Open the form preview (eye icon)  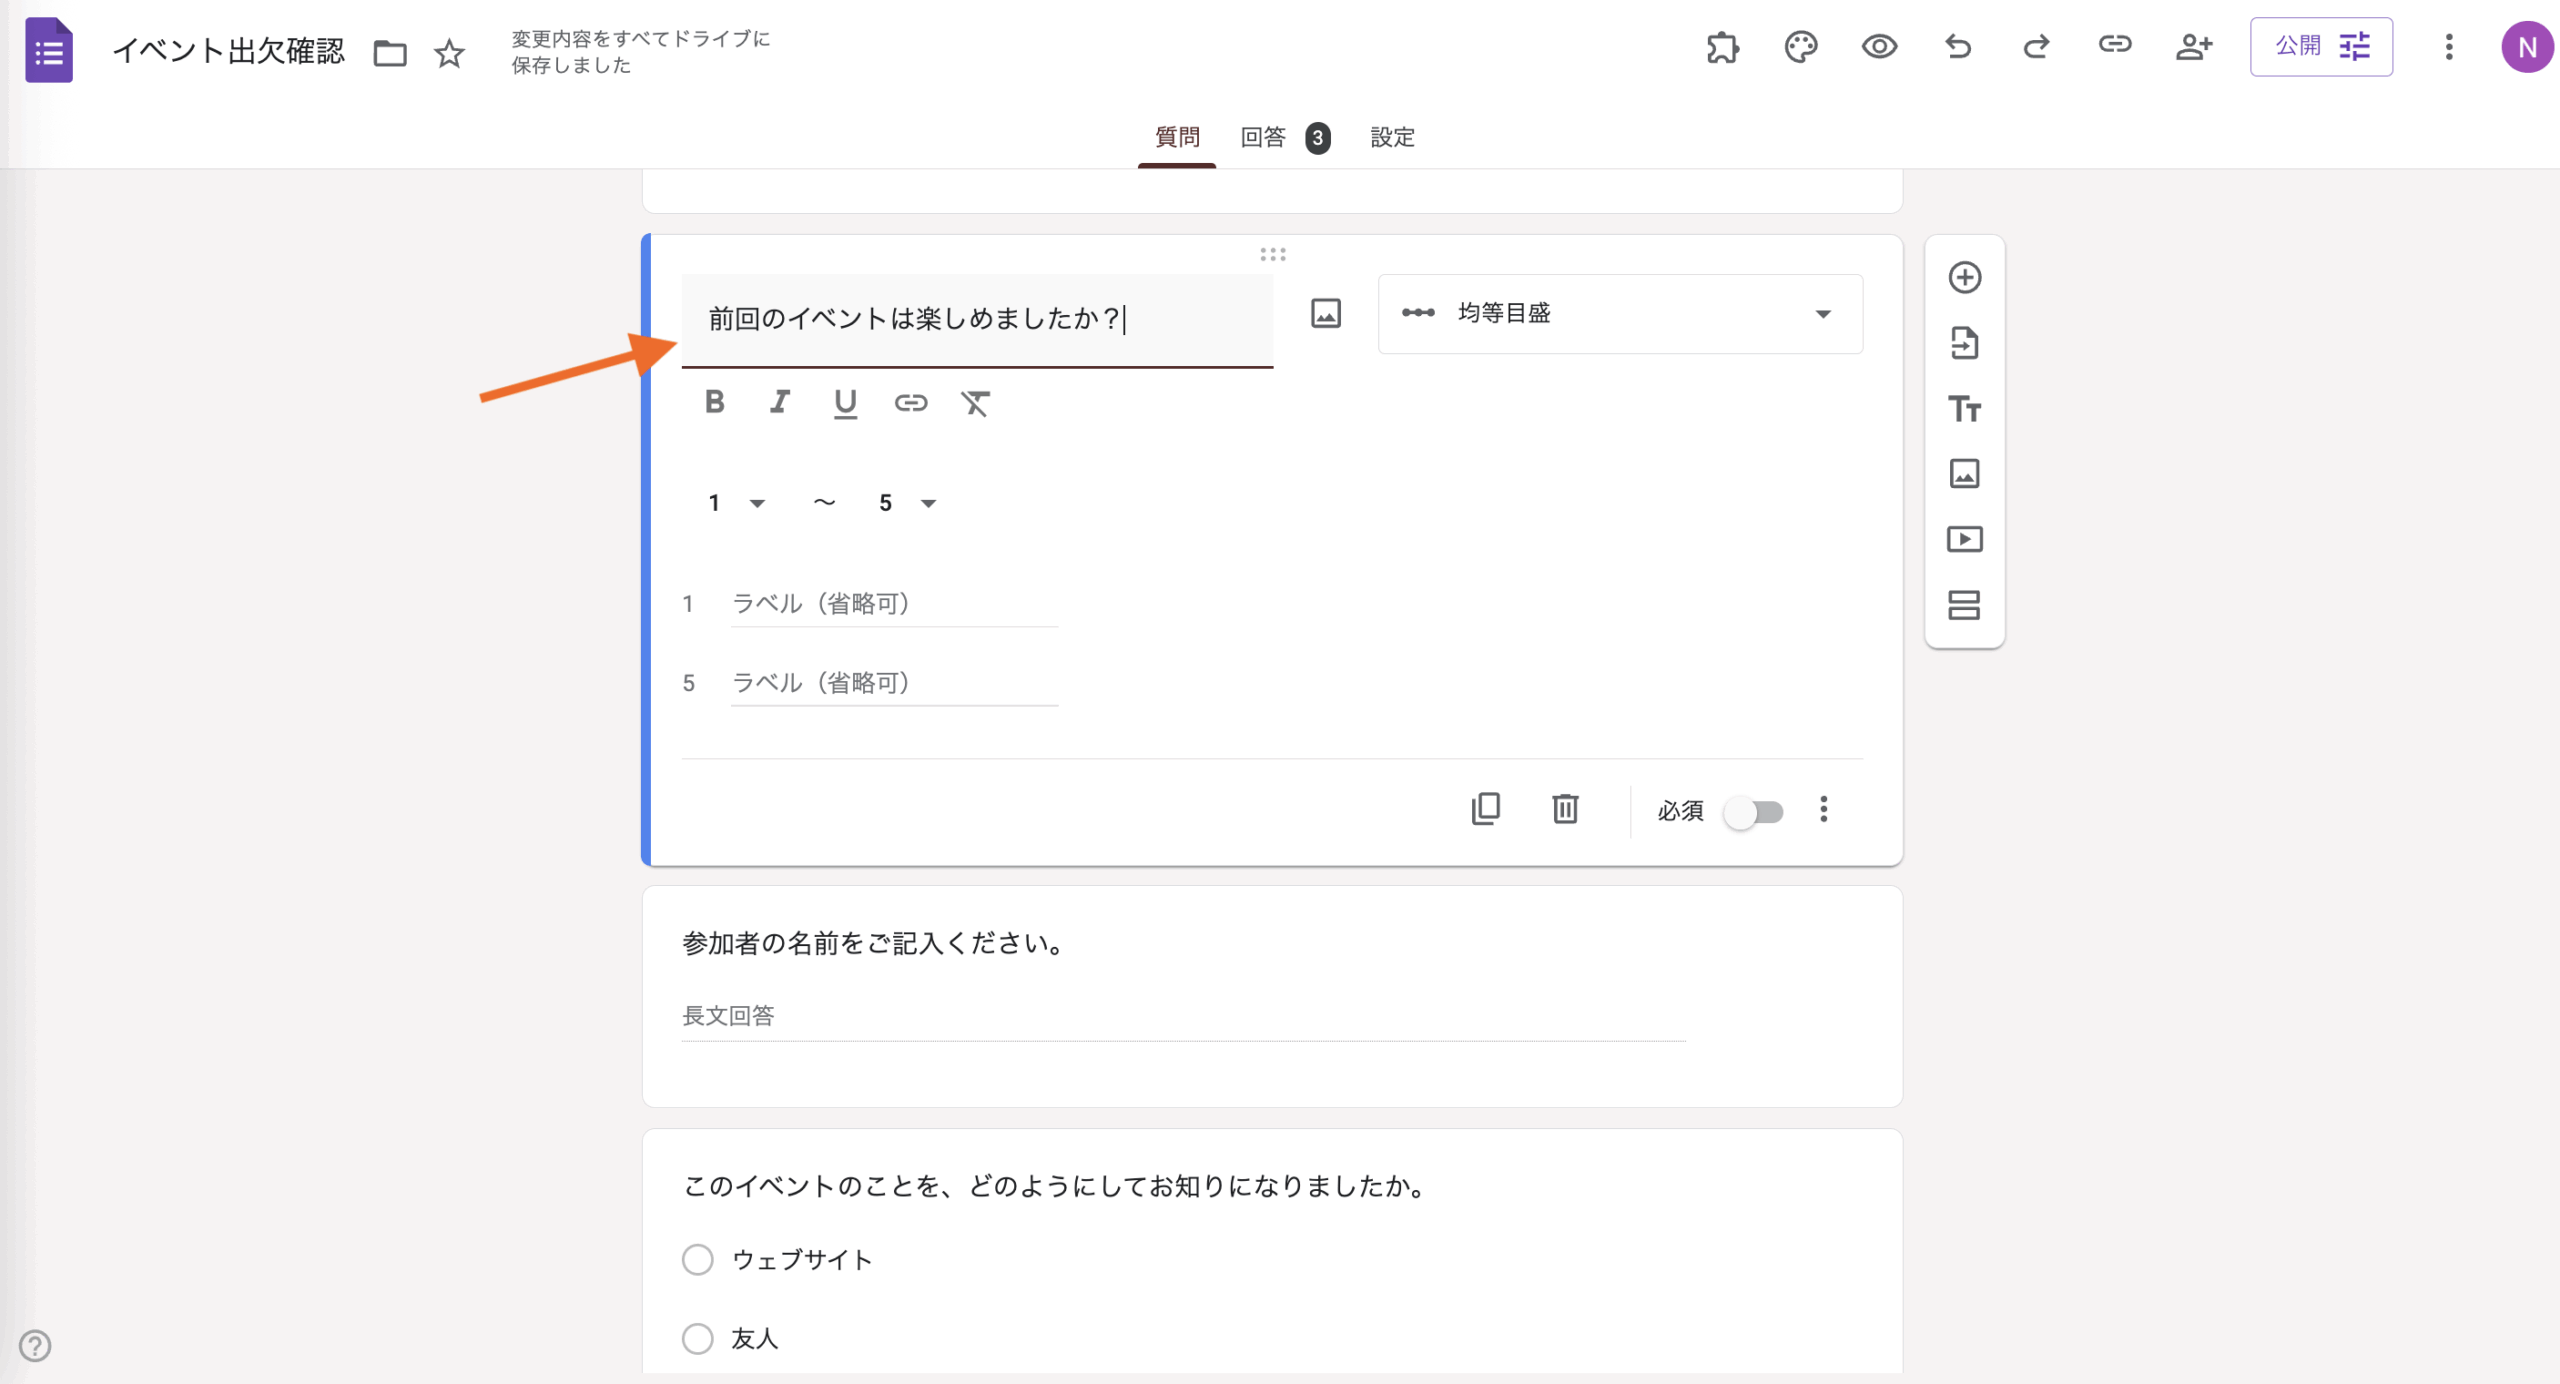(x=1880, y=47)
